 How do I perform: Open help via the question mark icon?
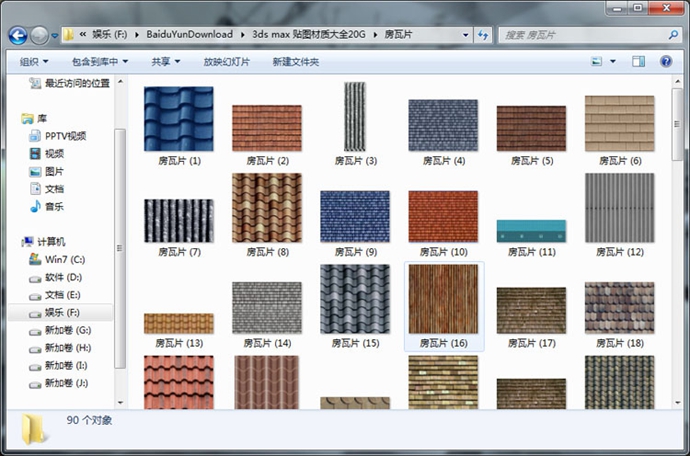[666, 61]
